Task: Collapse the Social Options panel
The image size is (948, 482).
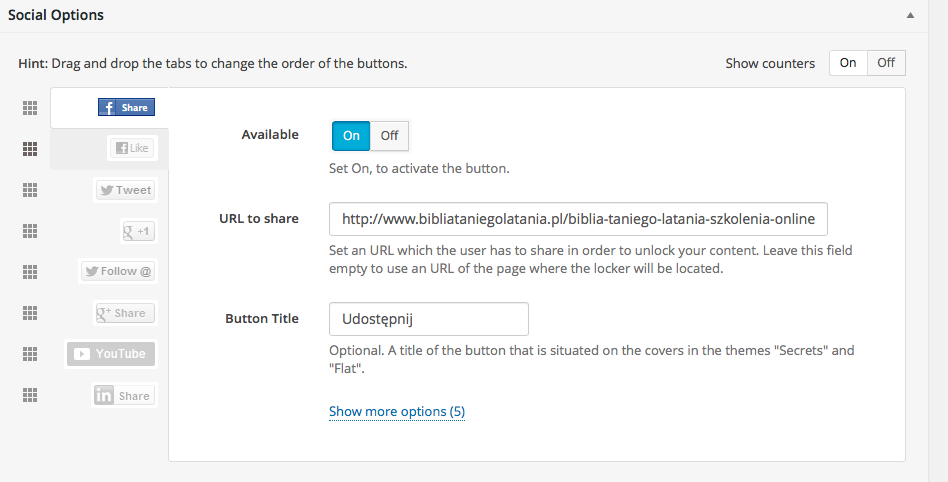Action: click(x=910, y=16)
